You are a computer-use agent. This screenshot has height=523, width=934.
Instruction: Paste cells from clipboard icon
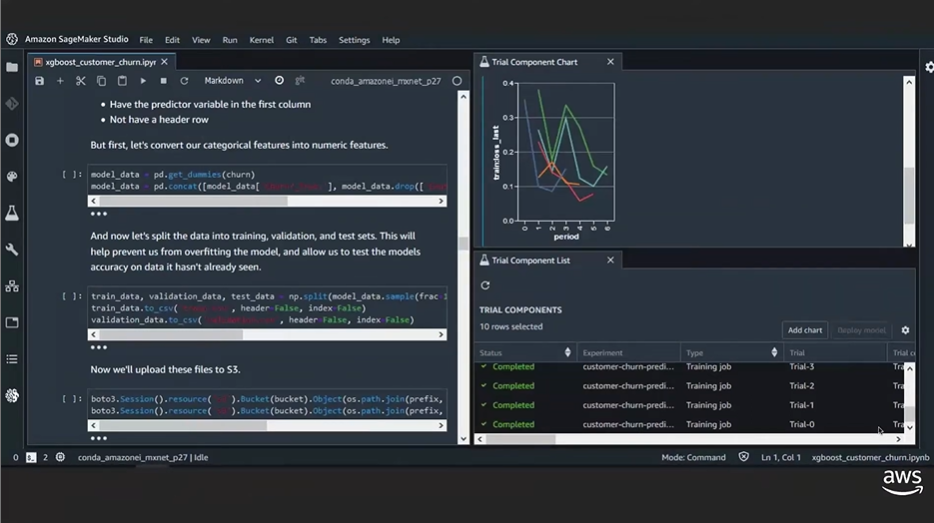coord(122,81)
